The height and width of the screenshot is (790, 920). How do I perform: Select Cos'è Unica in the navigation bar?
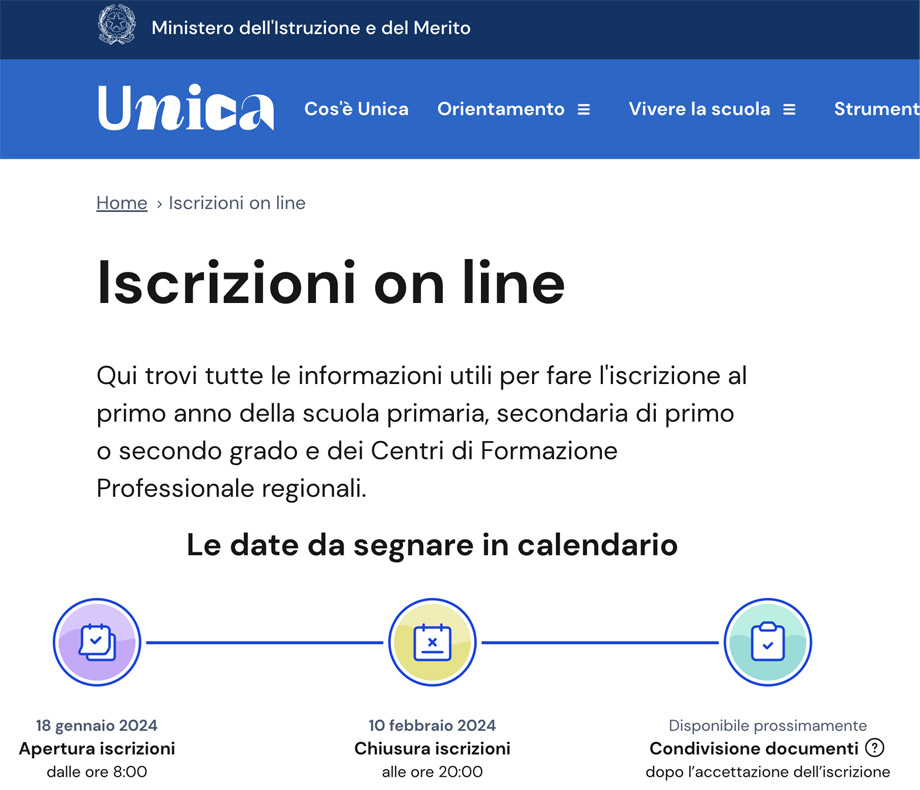pos(356,109)
